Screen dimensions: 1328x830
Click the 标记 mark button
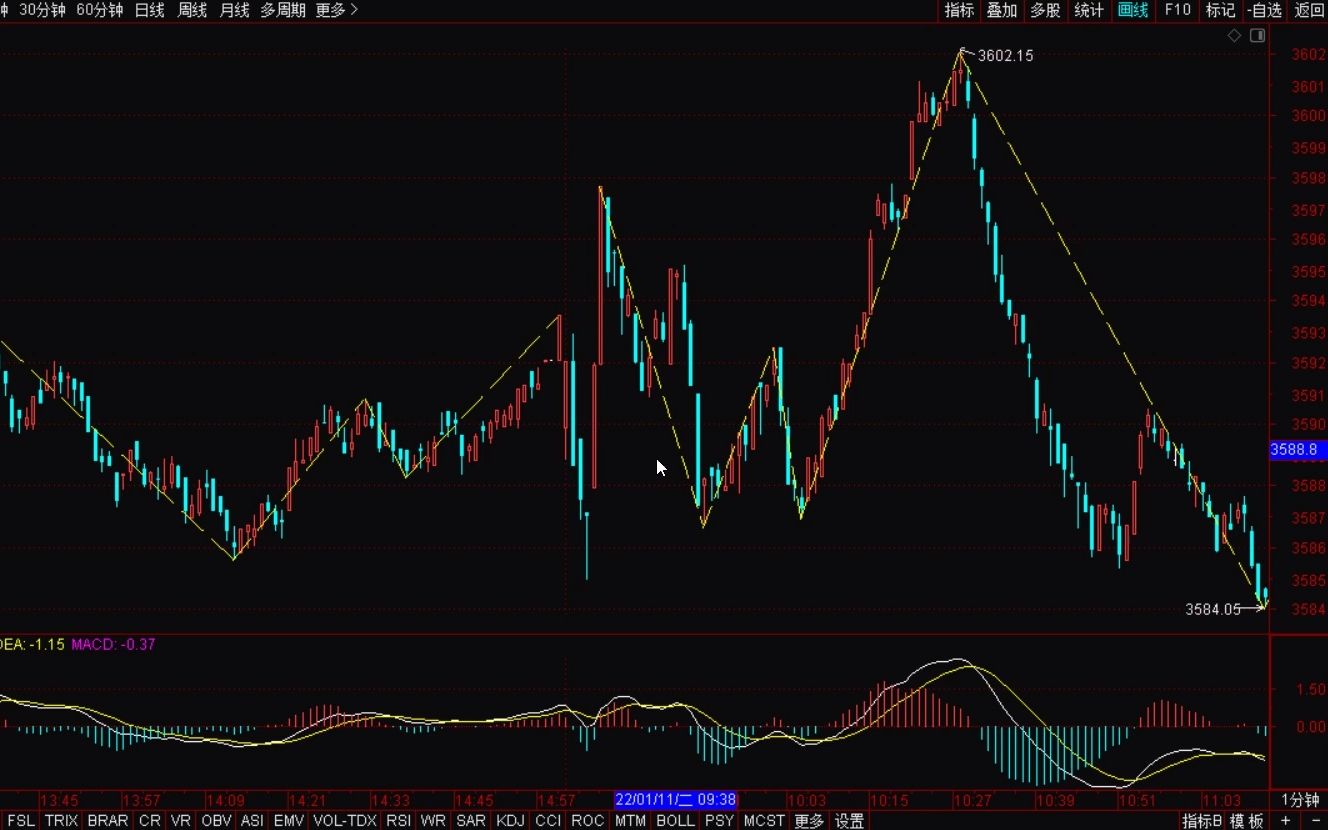pos(1220,10)
